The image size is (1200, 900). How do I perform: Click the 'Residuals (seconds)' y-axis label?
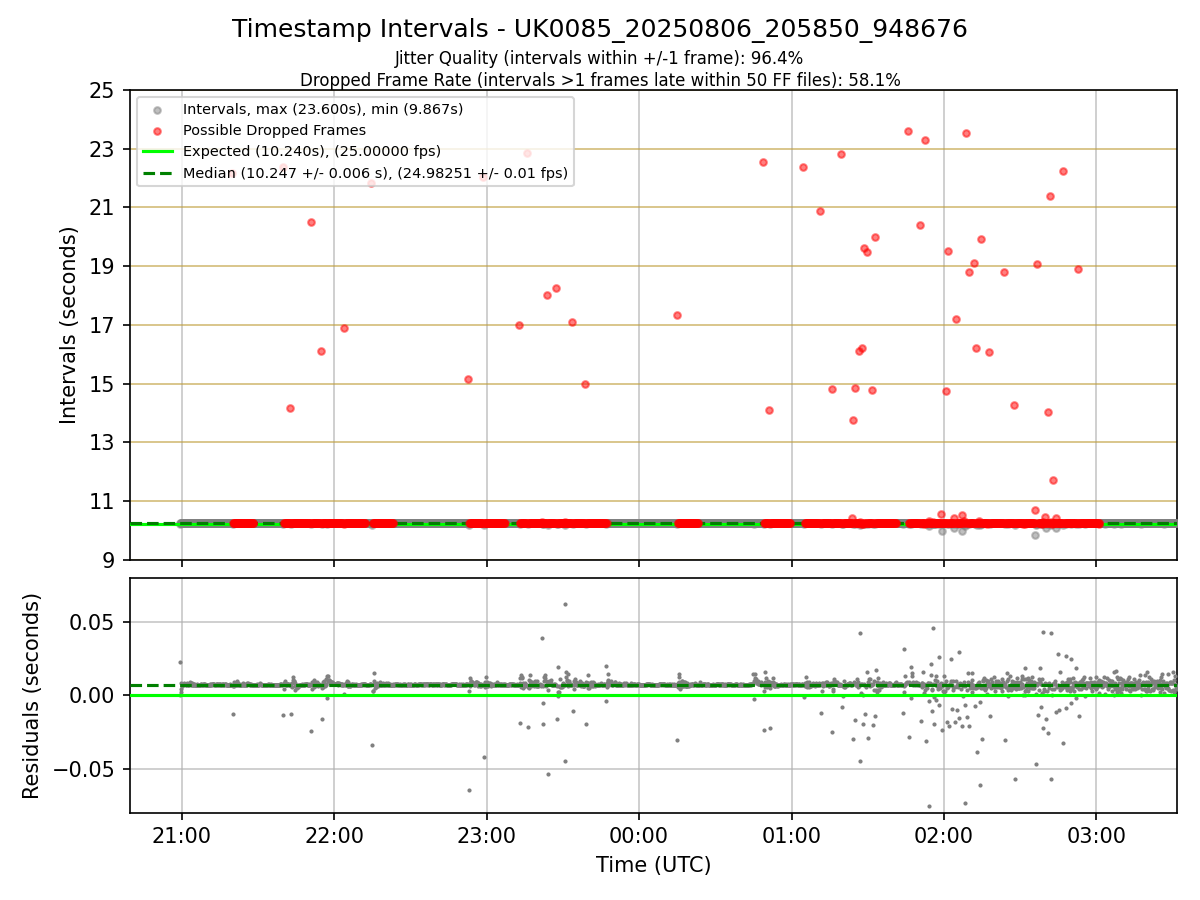click(32, 696)
